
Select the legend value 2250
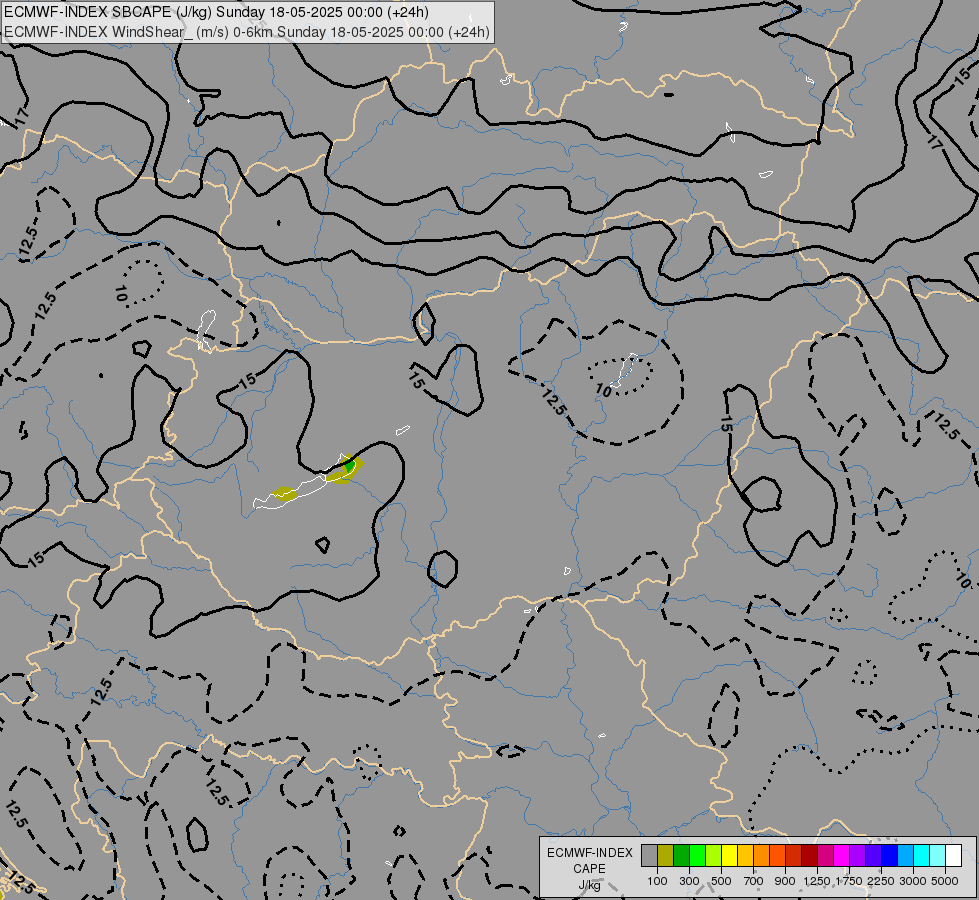click(881, 881)
